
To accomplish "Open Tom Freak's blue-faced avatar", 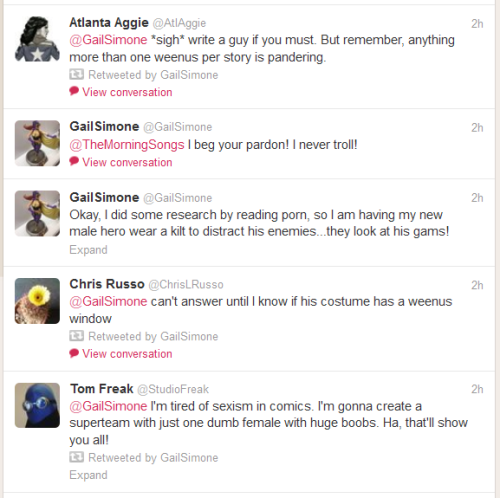I will 37,405.
